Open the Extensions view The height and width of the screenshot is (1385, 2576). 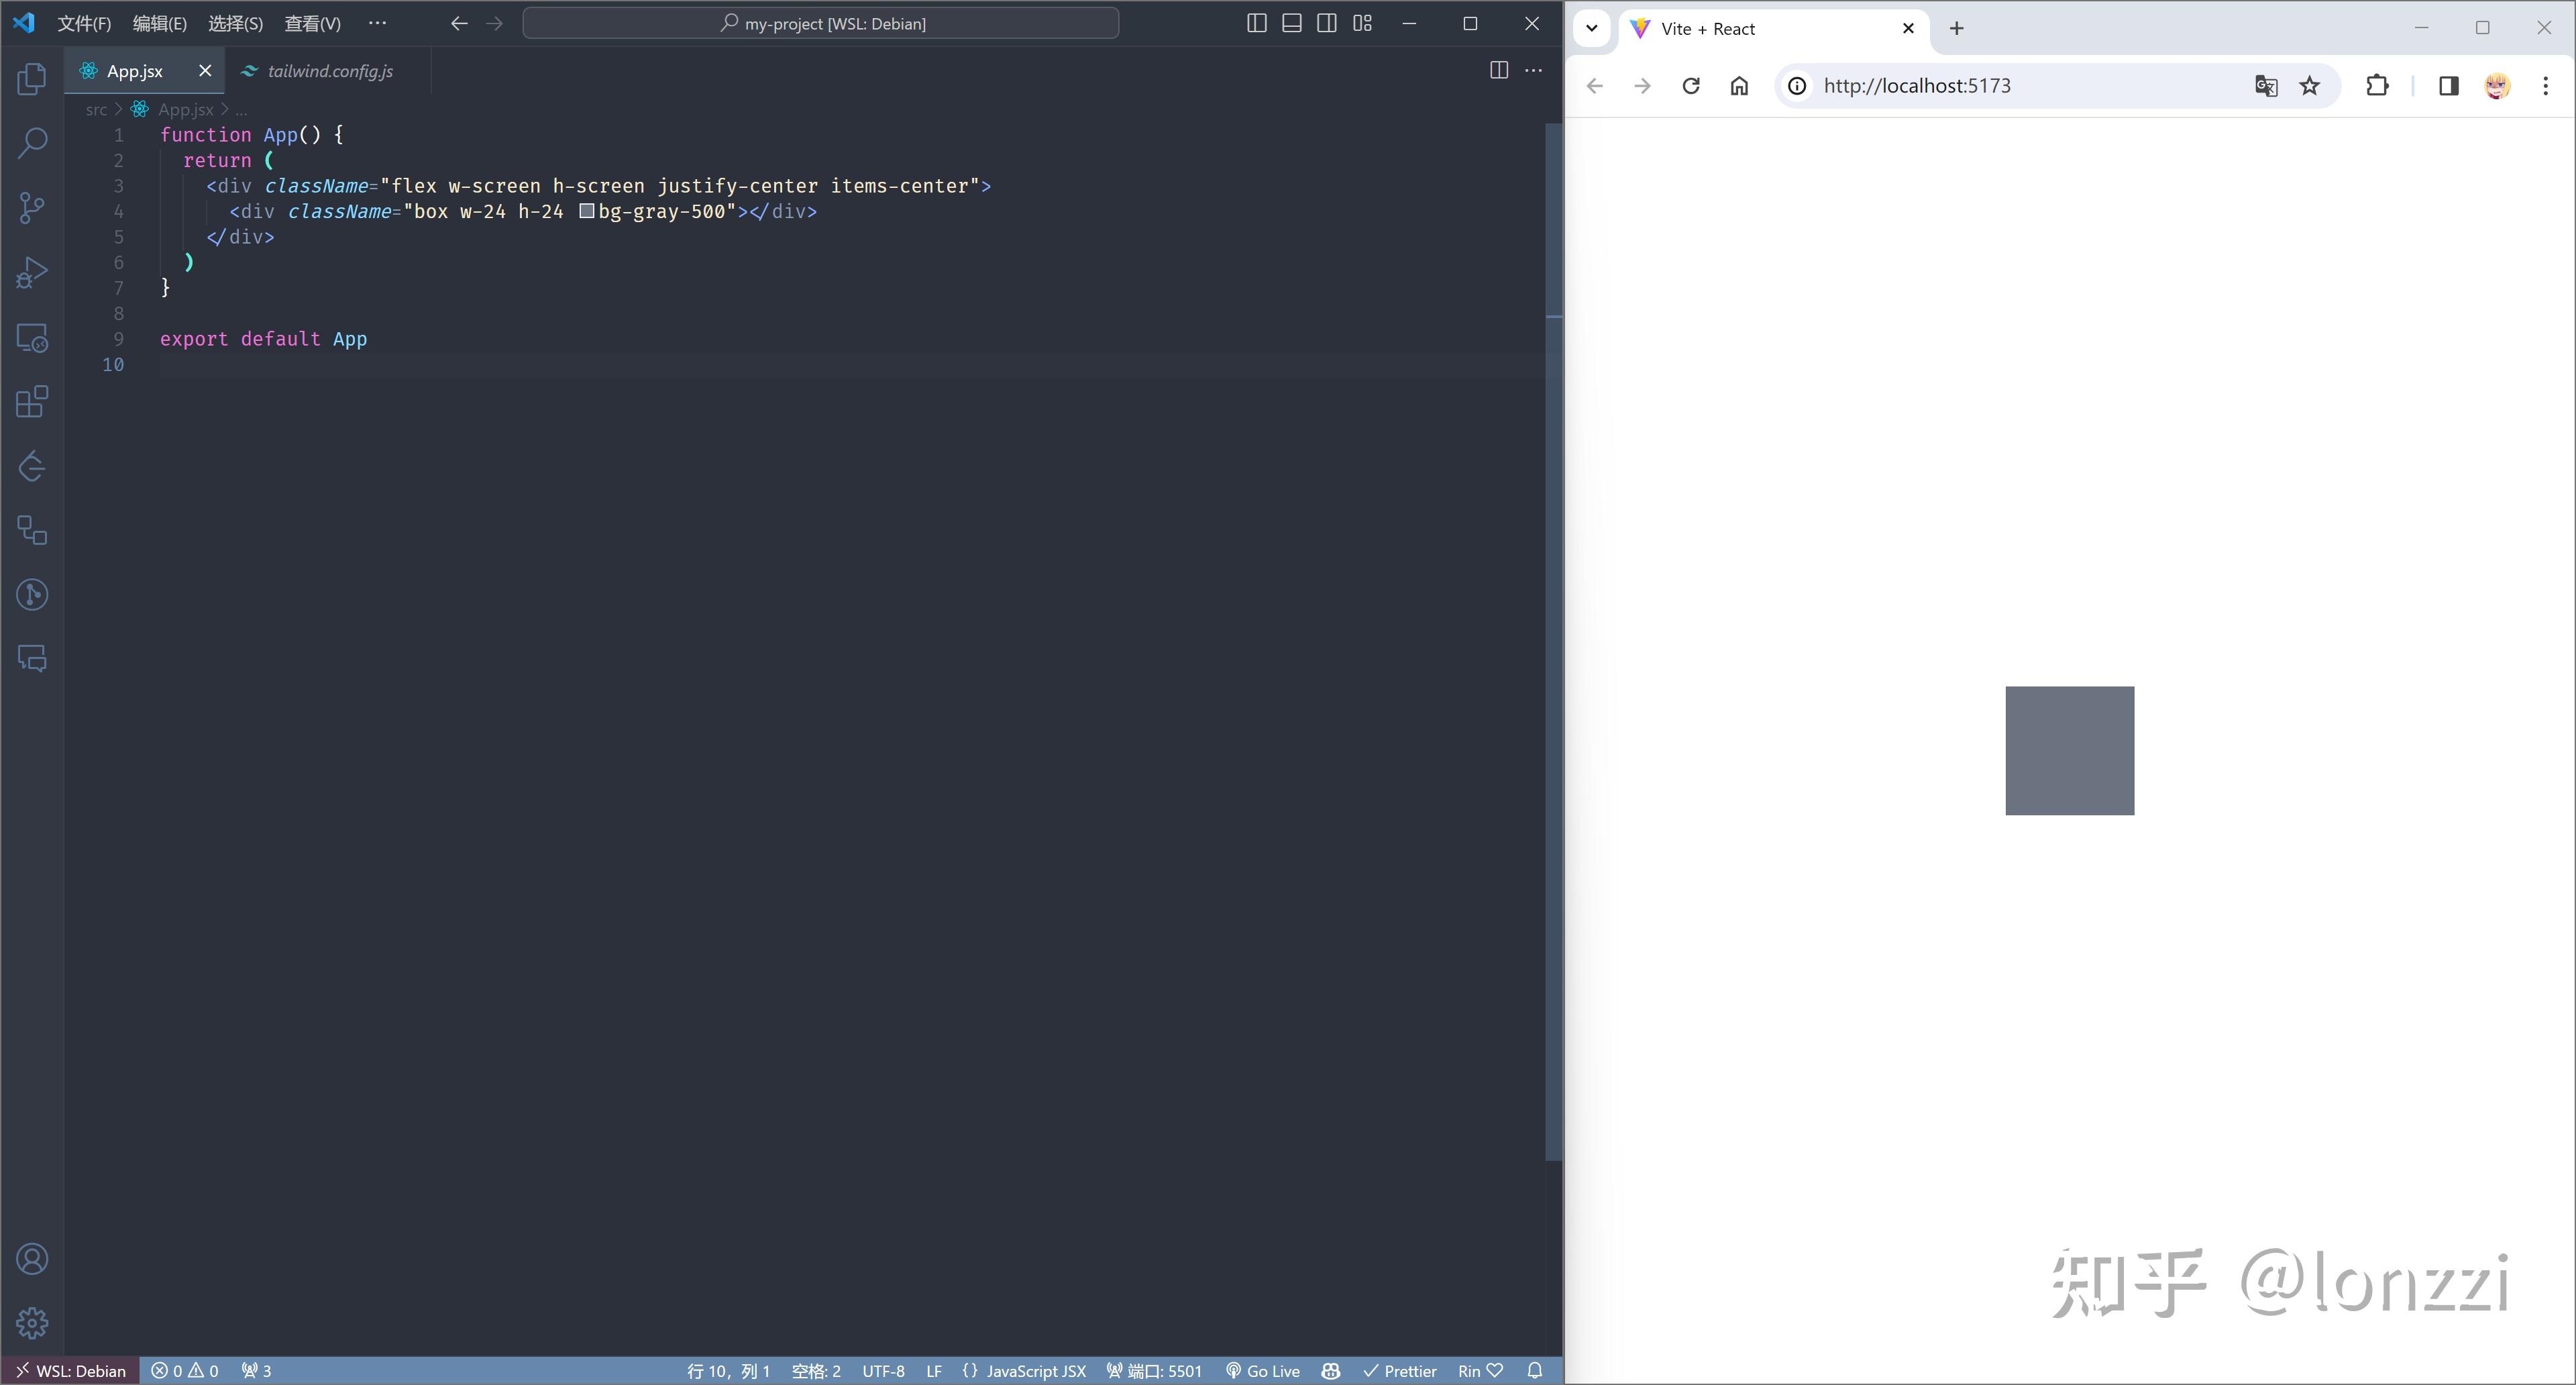pos(32,402)
